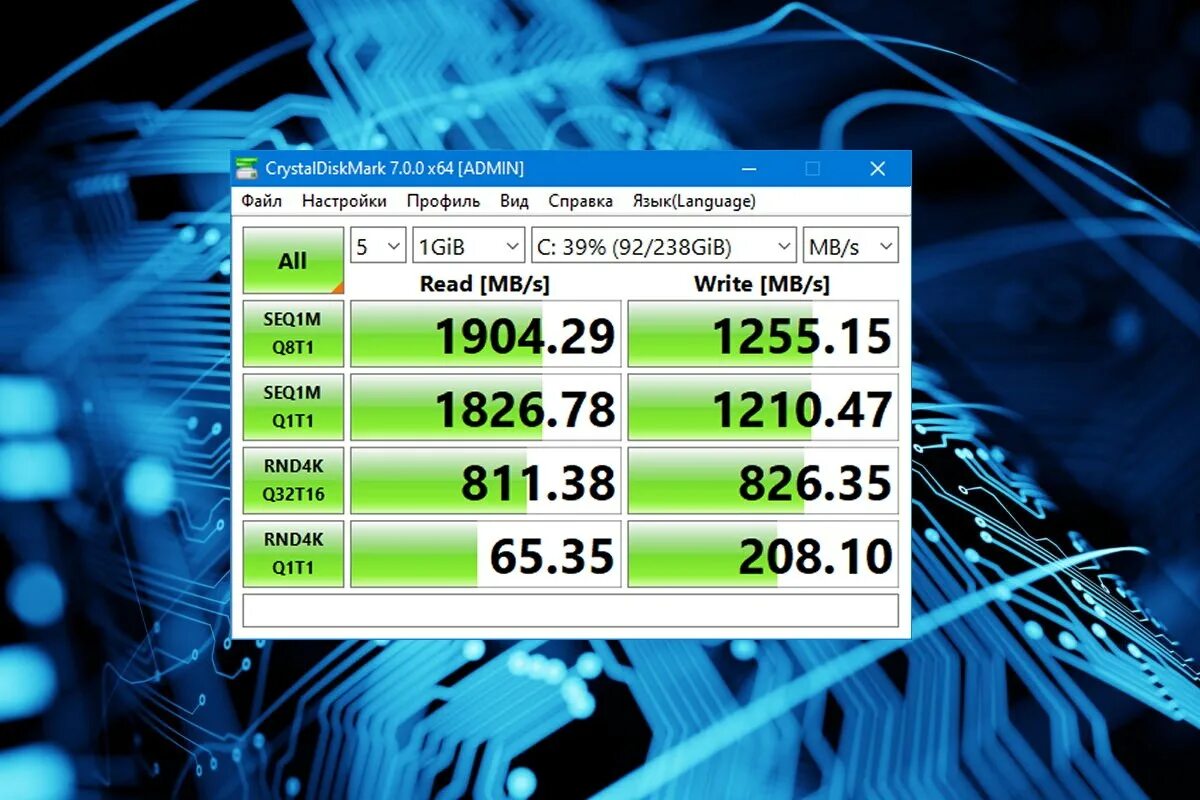Start the RND4K Q1T1 test
This screenshot has height=800, width=1200.
pyautogui.click(x=293, y=553)
